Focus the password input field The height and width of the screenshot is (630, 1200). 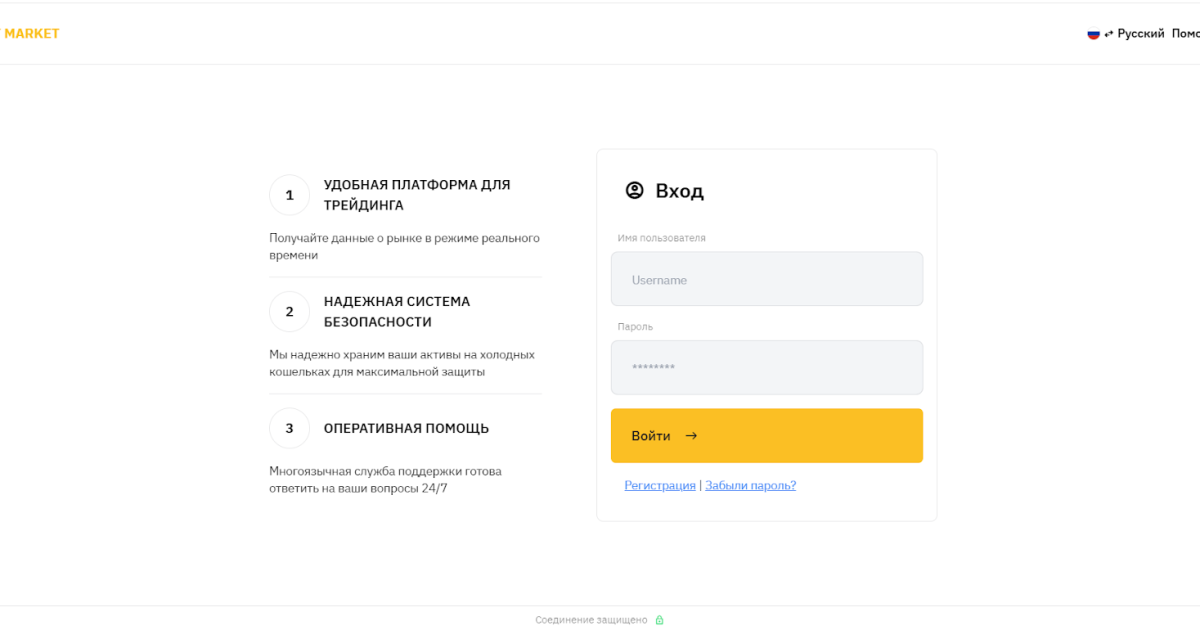point(767,367)
